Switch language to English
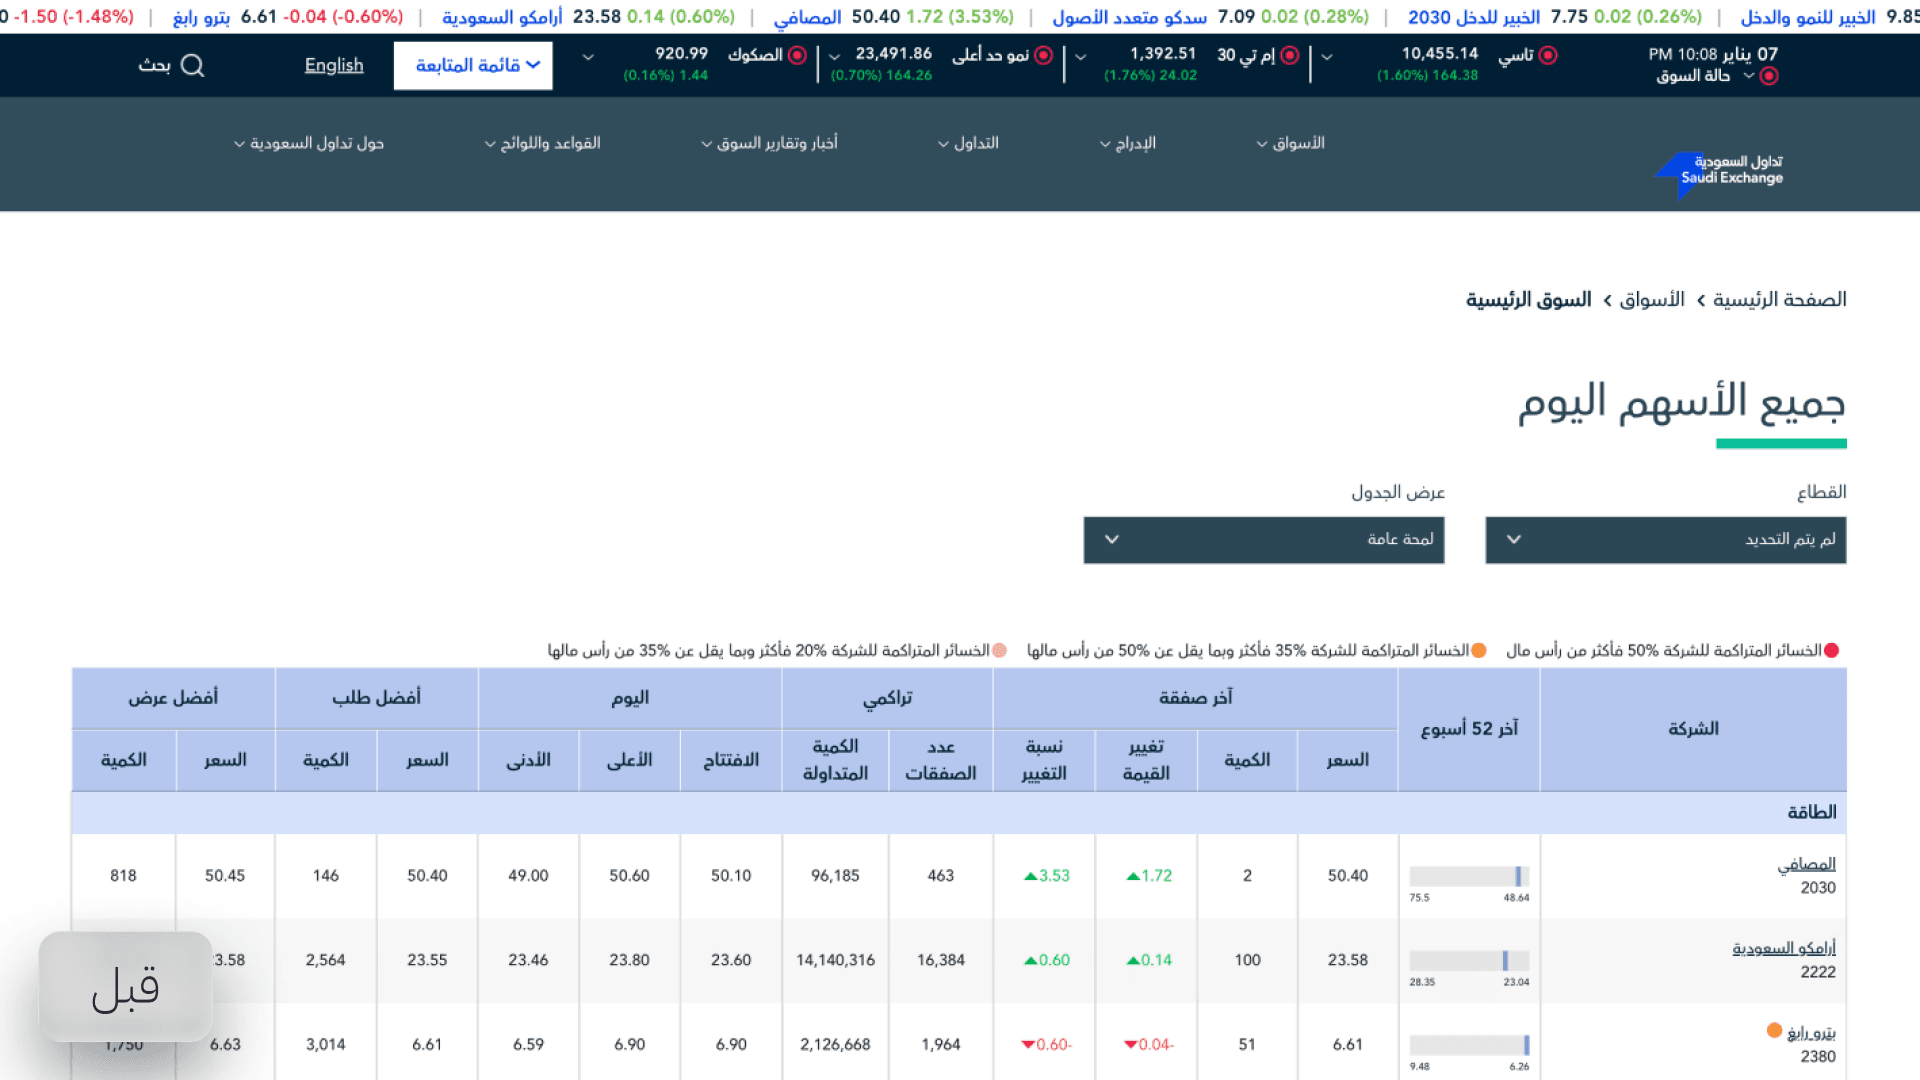The image size is (1920, 1080). click(334, 66)
